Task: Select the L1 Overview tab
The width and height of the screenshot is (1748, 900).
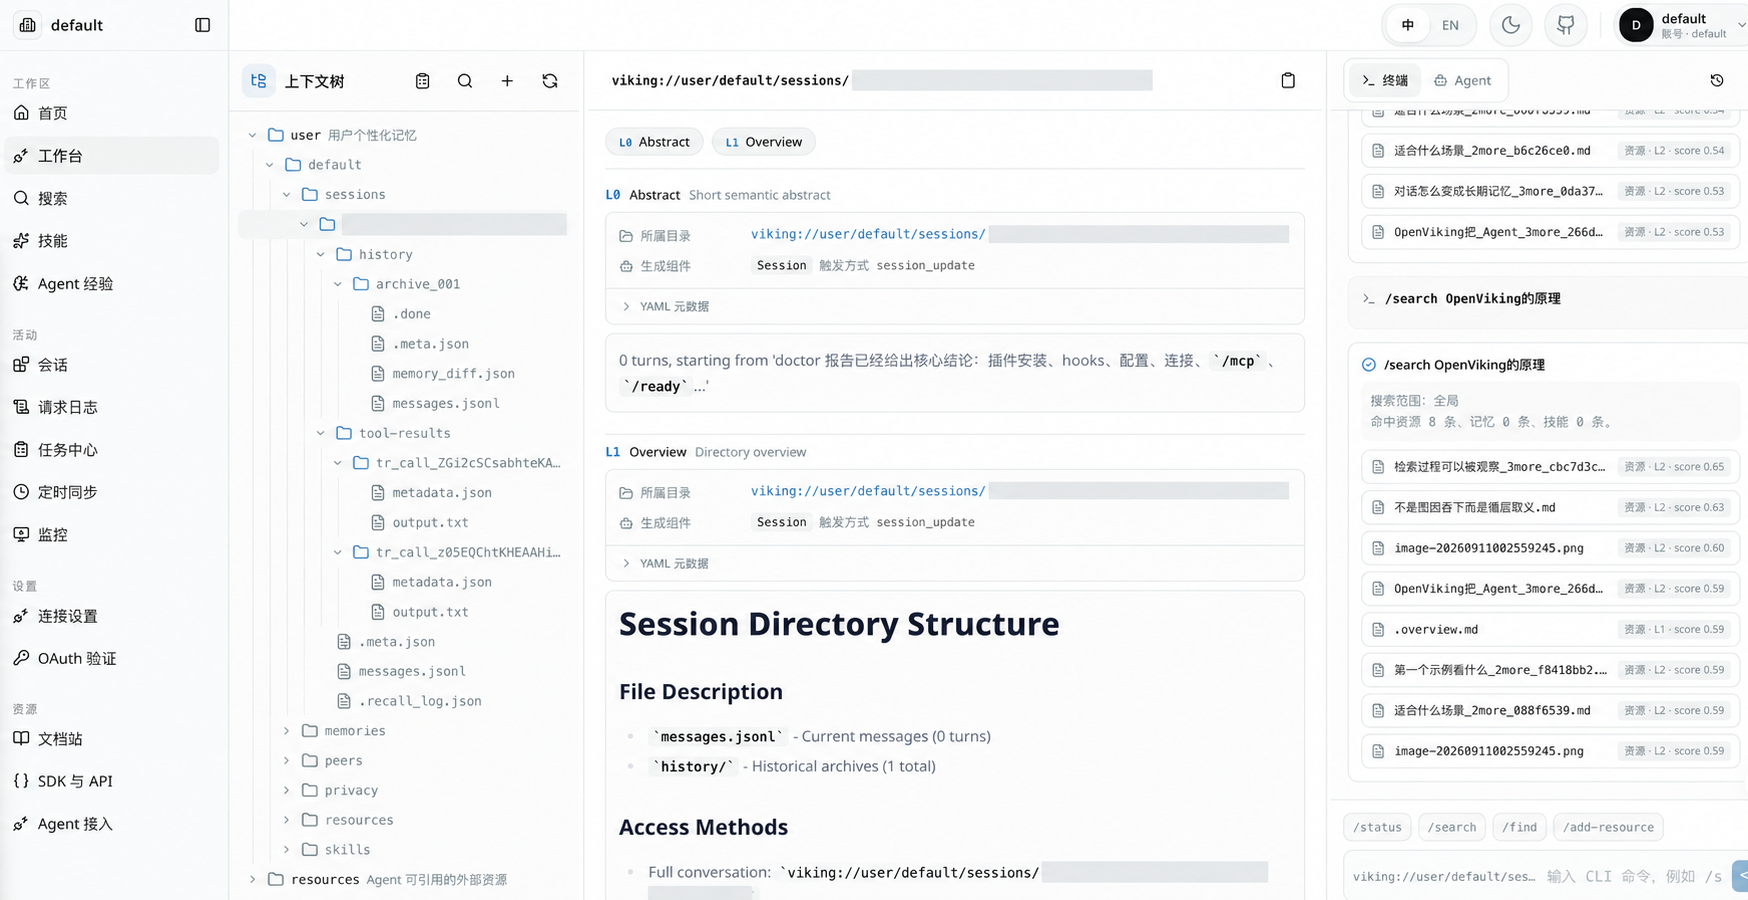Action: click(764, 142)
